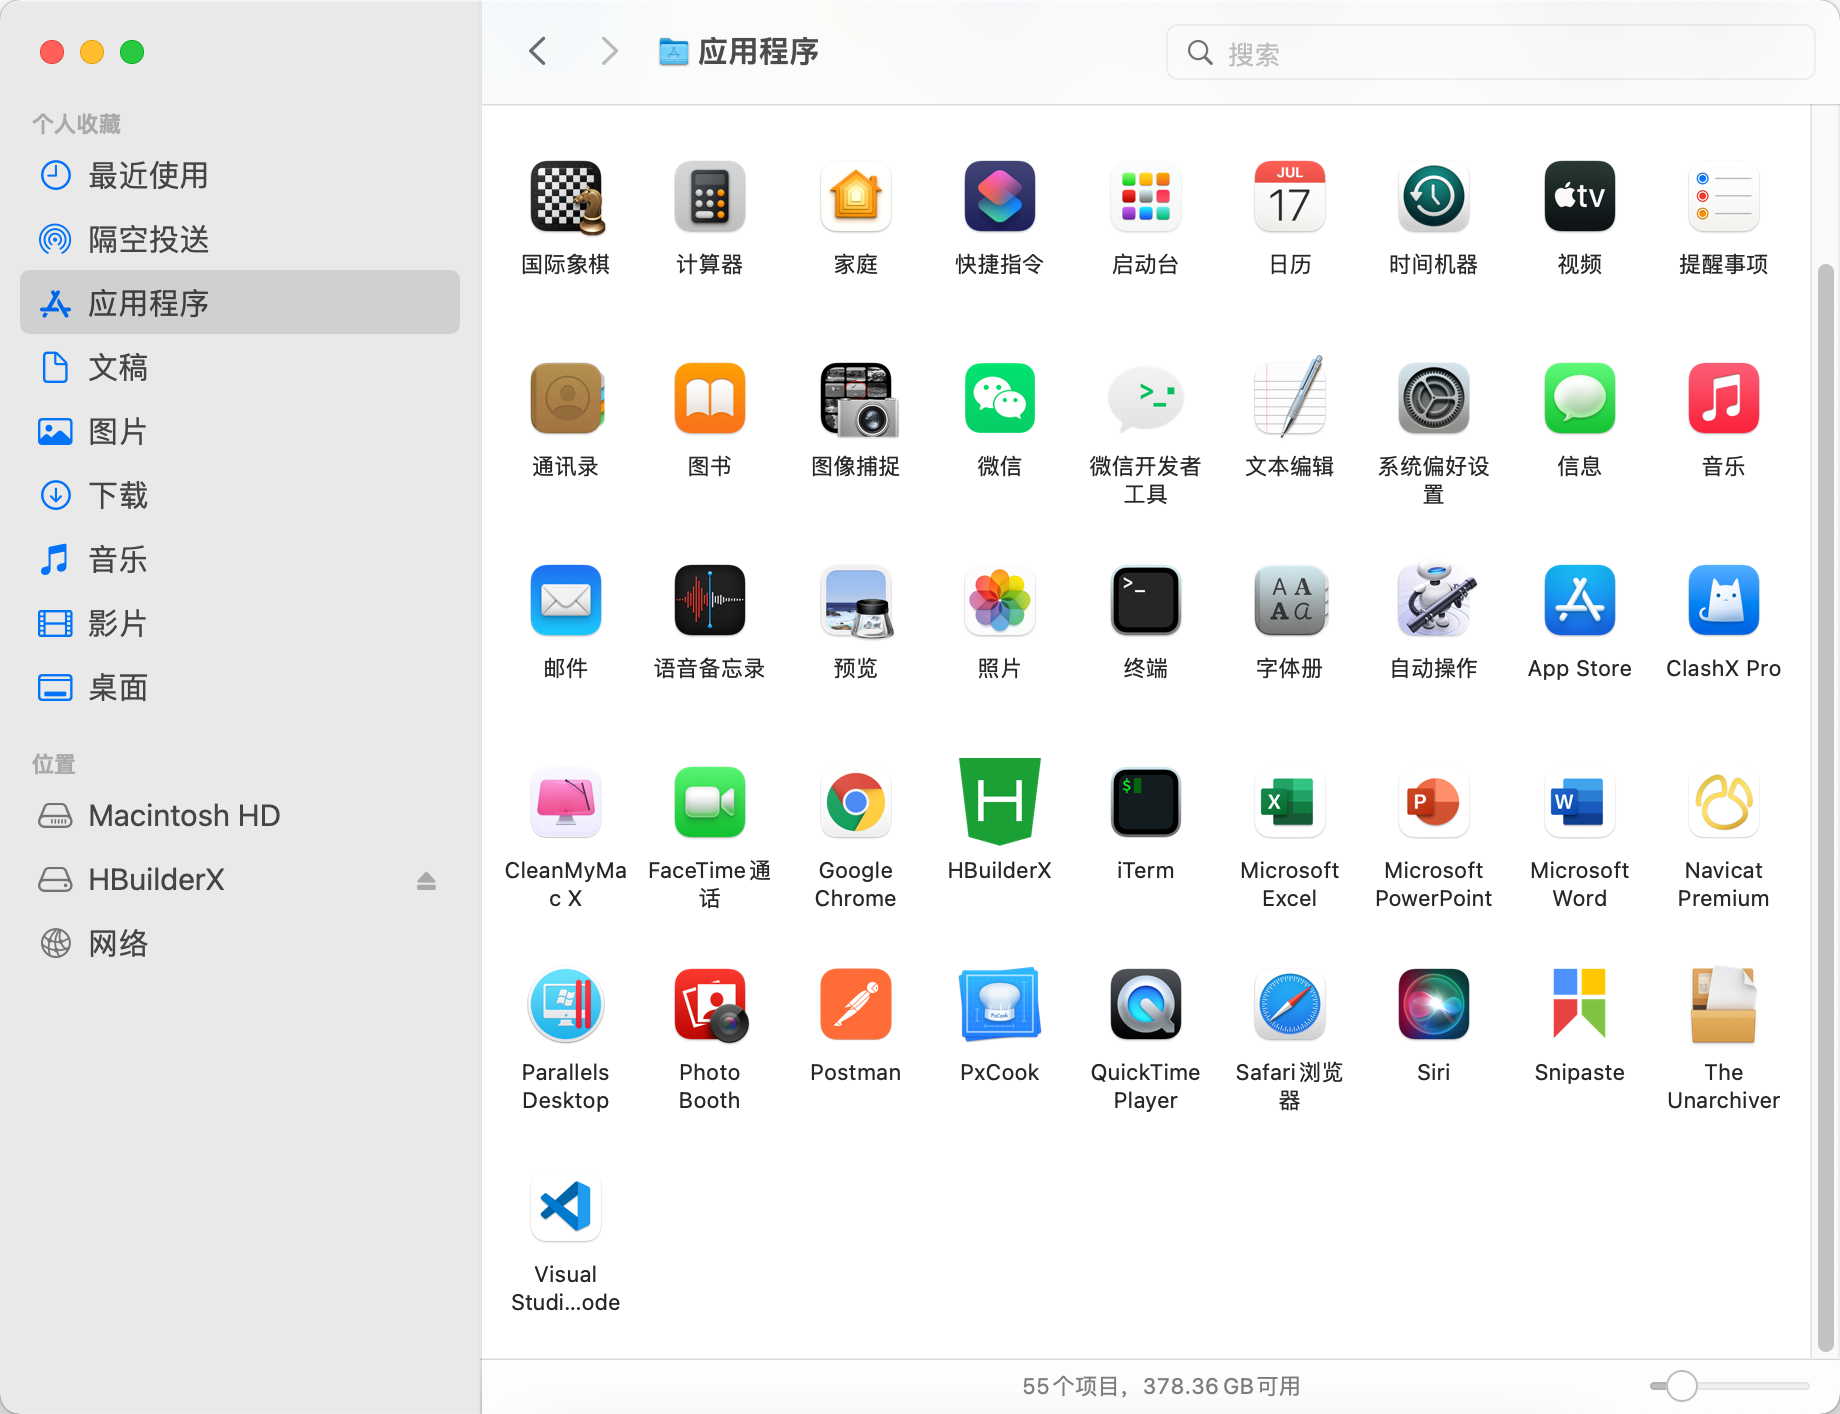This screenshot has width=1840, height=1414.
Task: Open the 照片 Photos icon
Action: click(1000, 601)
